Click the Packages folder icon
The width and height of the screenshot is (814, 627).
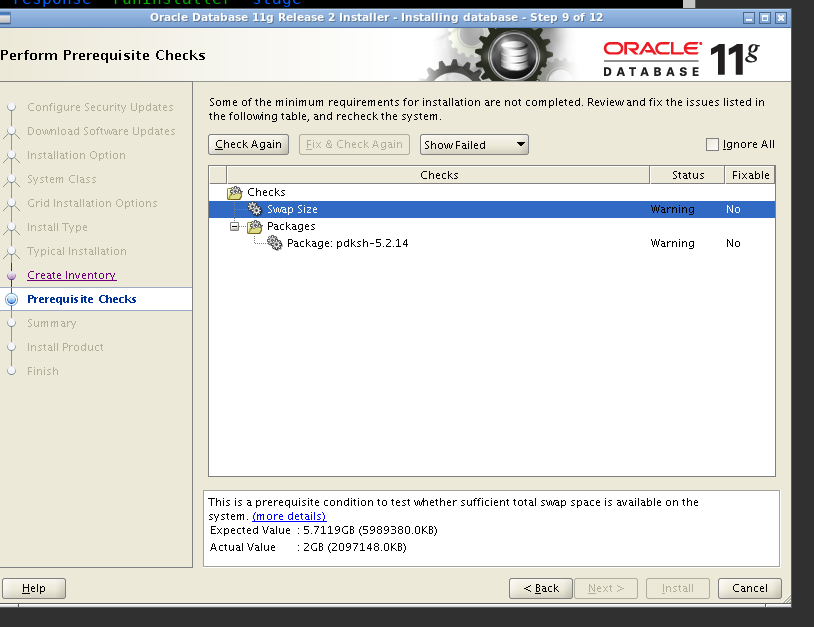click(254, 226)
